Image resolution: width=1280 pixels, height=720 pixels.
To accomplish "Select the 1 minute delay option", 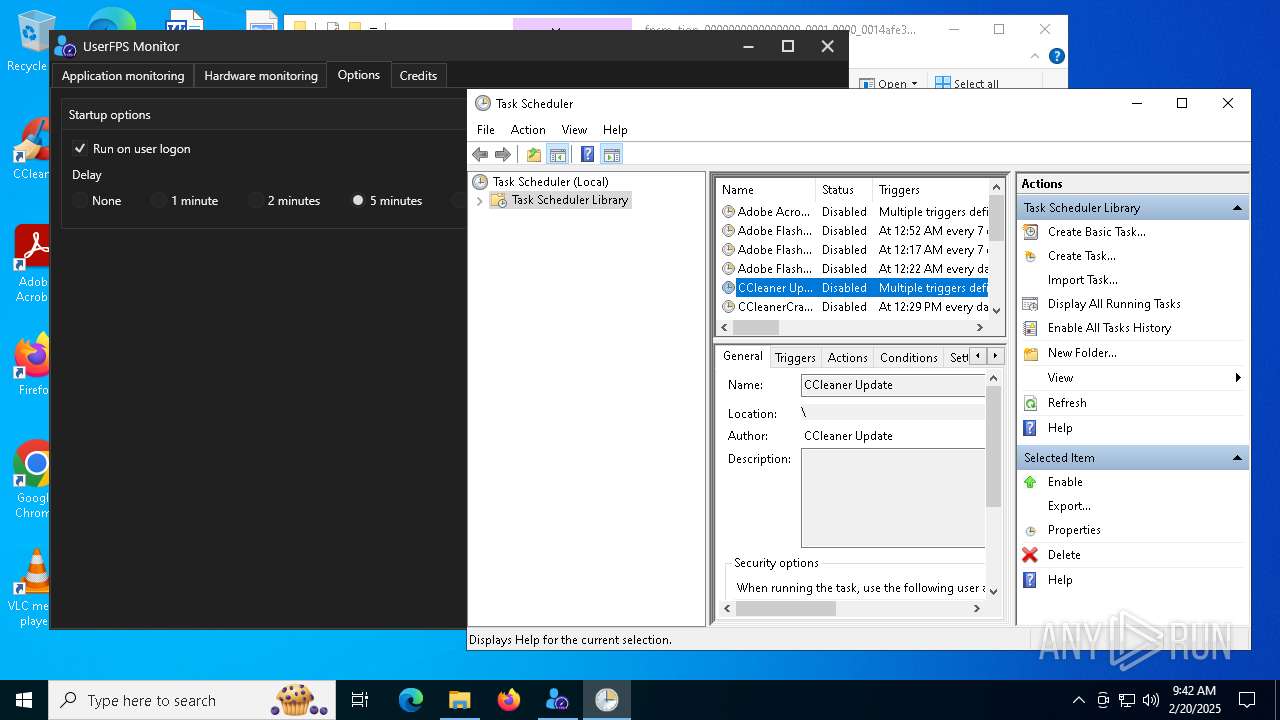I will pos(159,200).
